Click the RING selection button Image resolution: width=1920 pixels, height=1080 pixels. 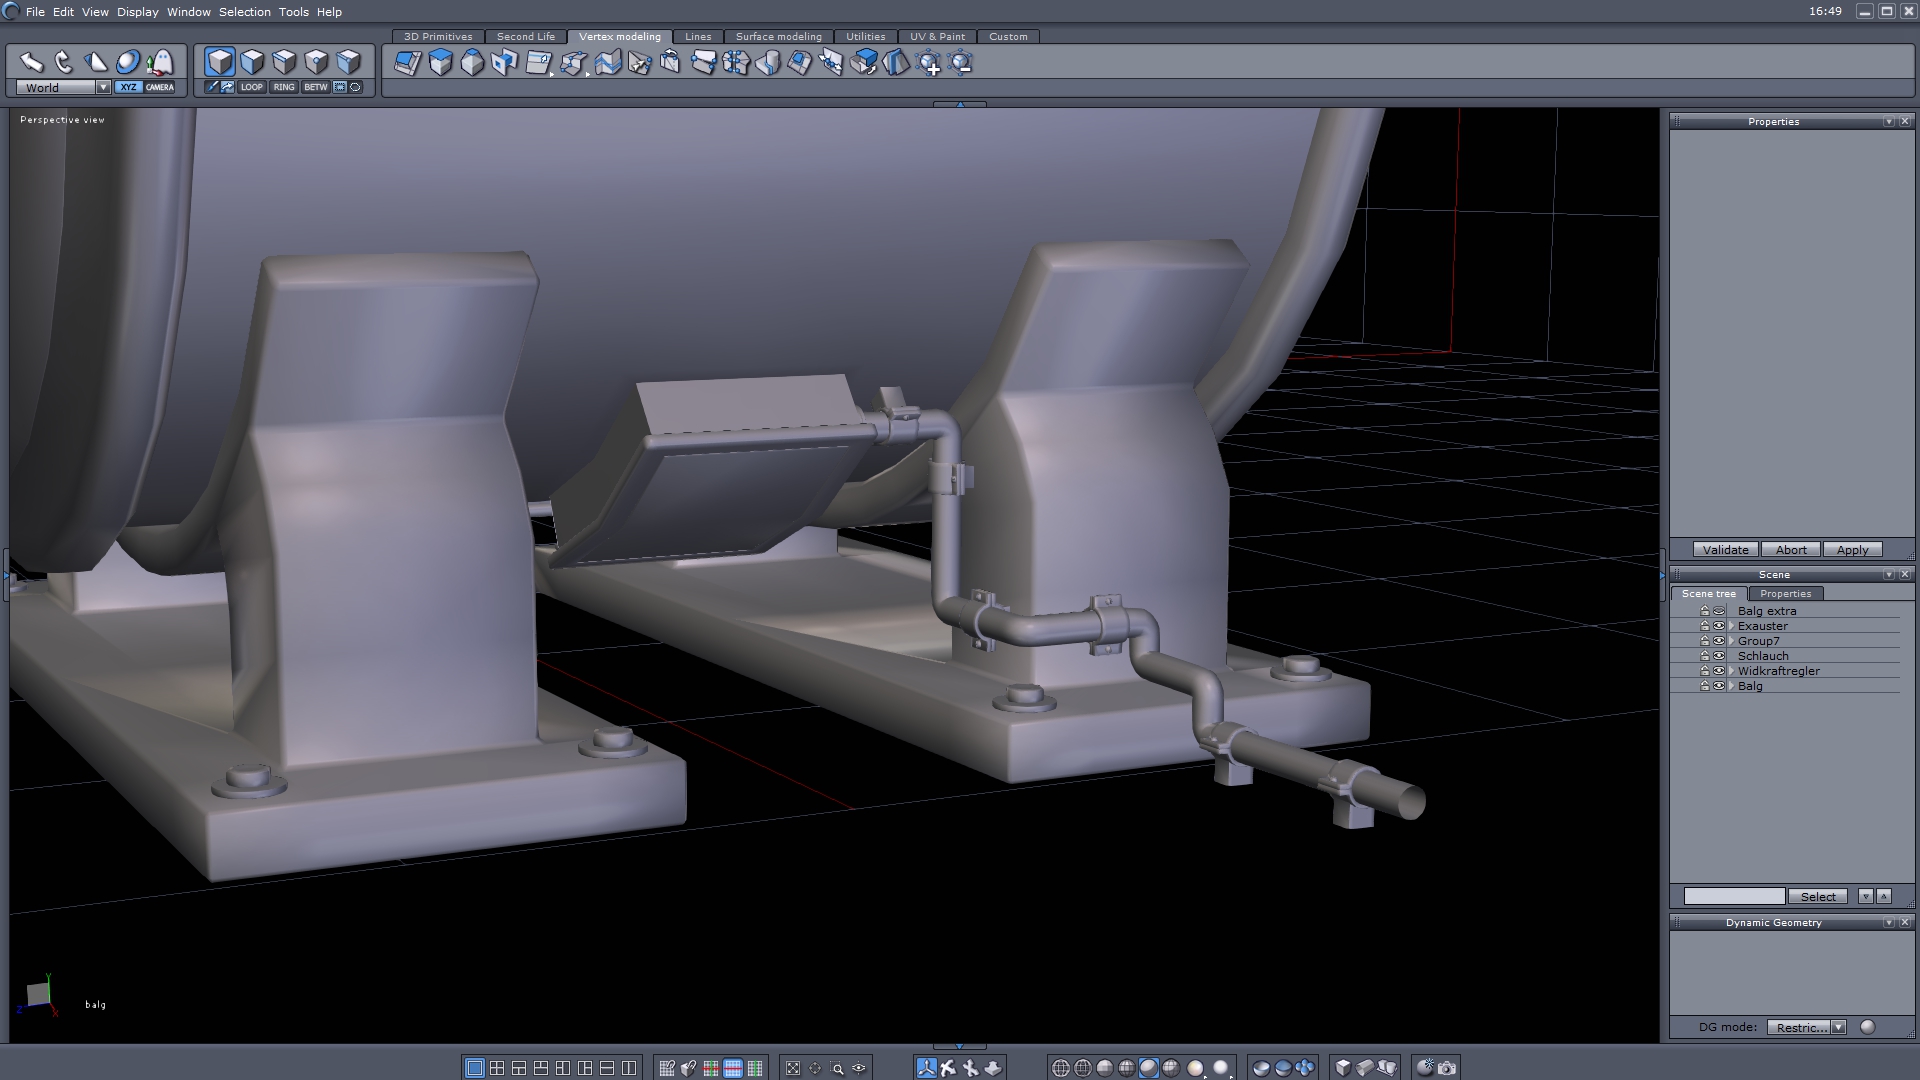point(284,87)
